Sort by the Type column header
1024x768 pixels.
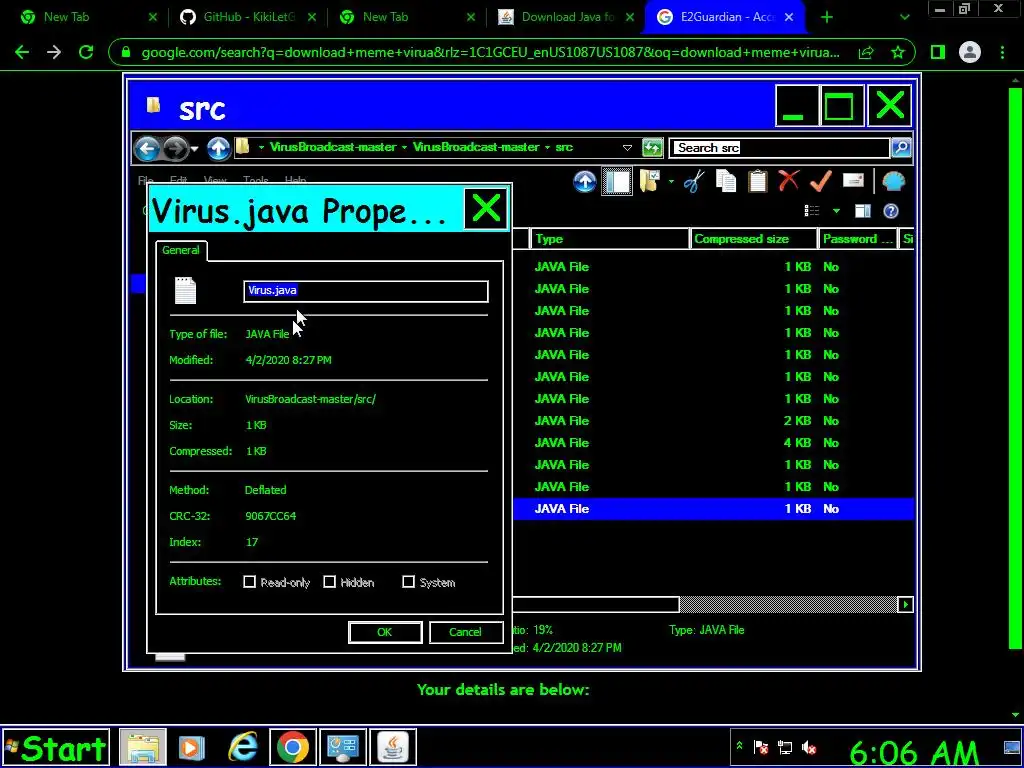coord(609,239)
